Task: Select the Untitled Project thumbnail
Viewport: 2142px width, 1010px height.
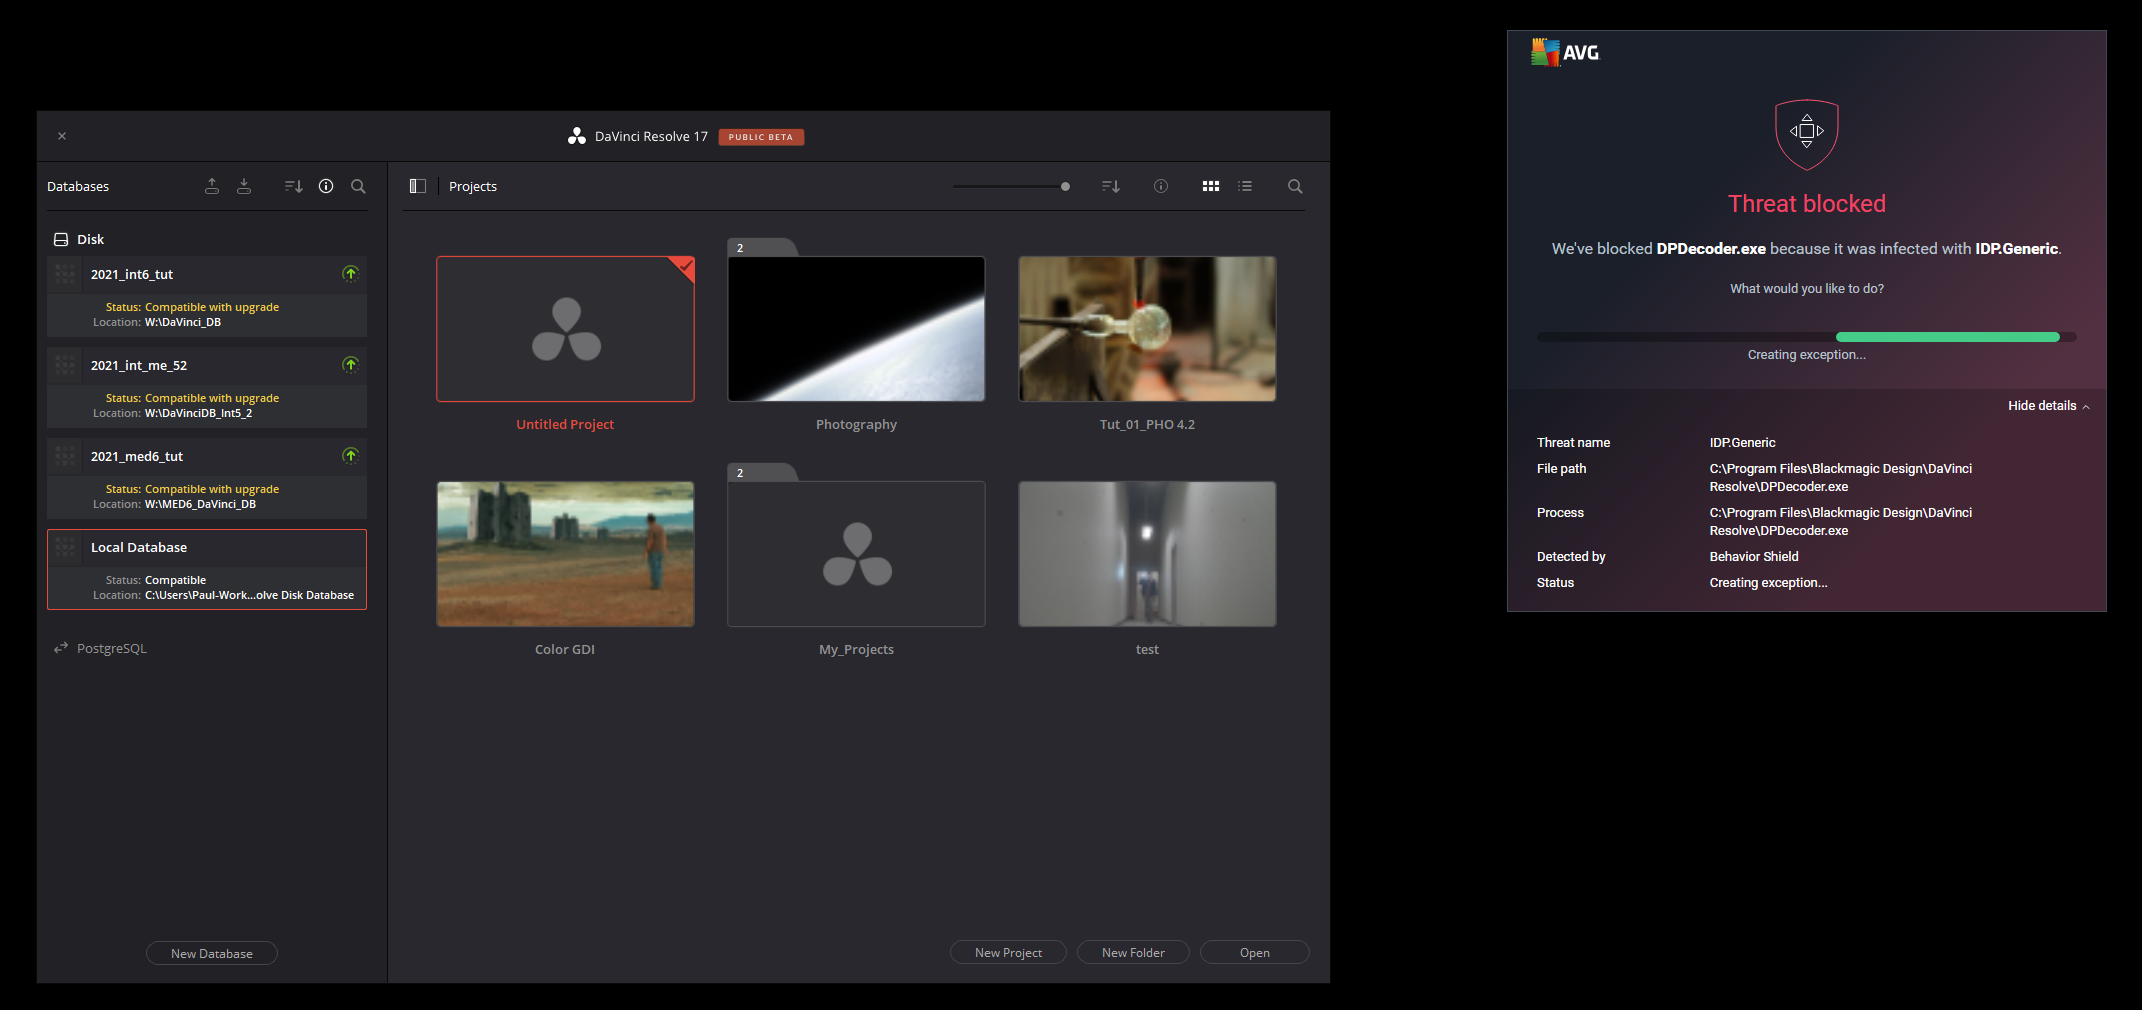Action: (x=565, y=329)
